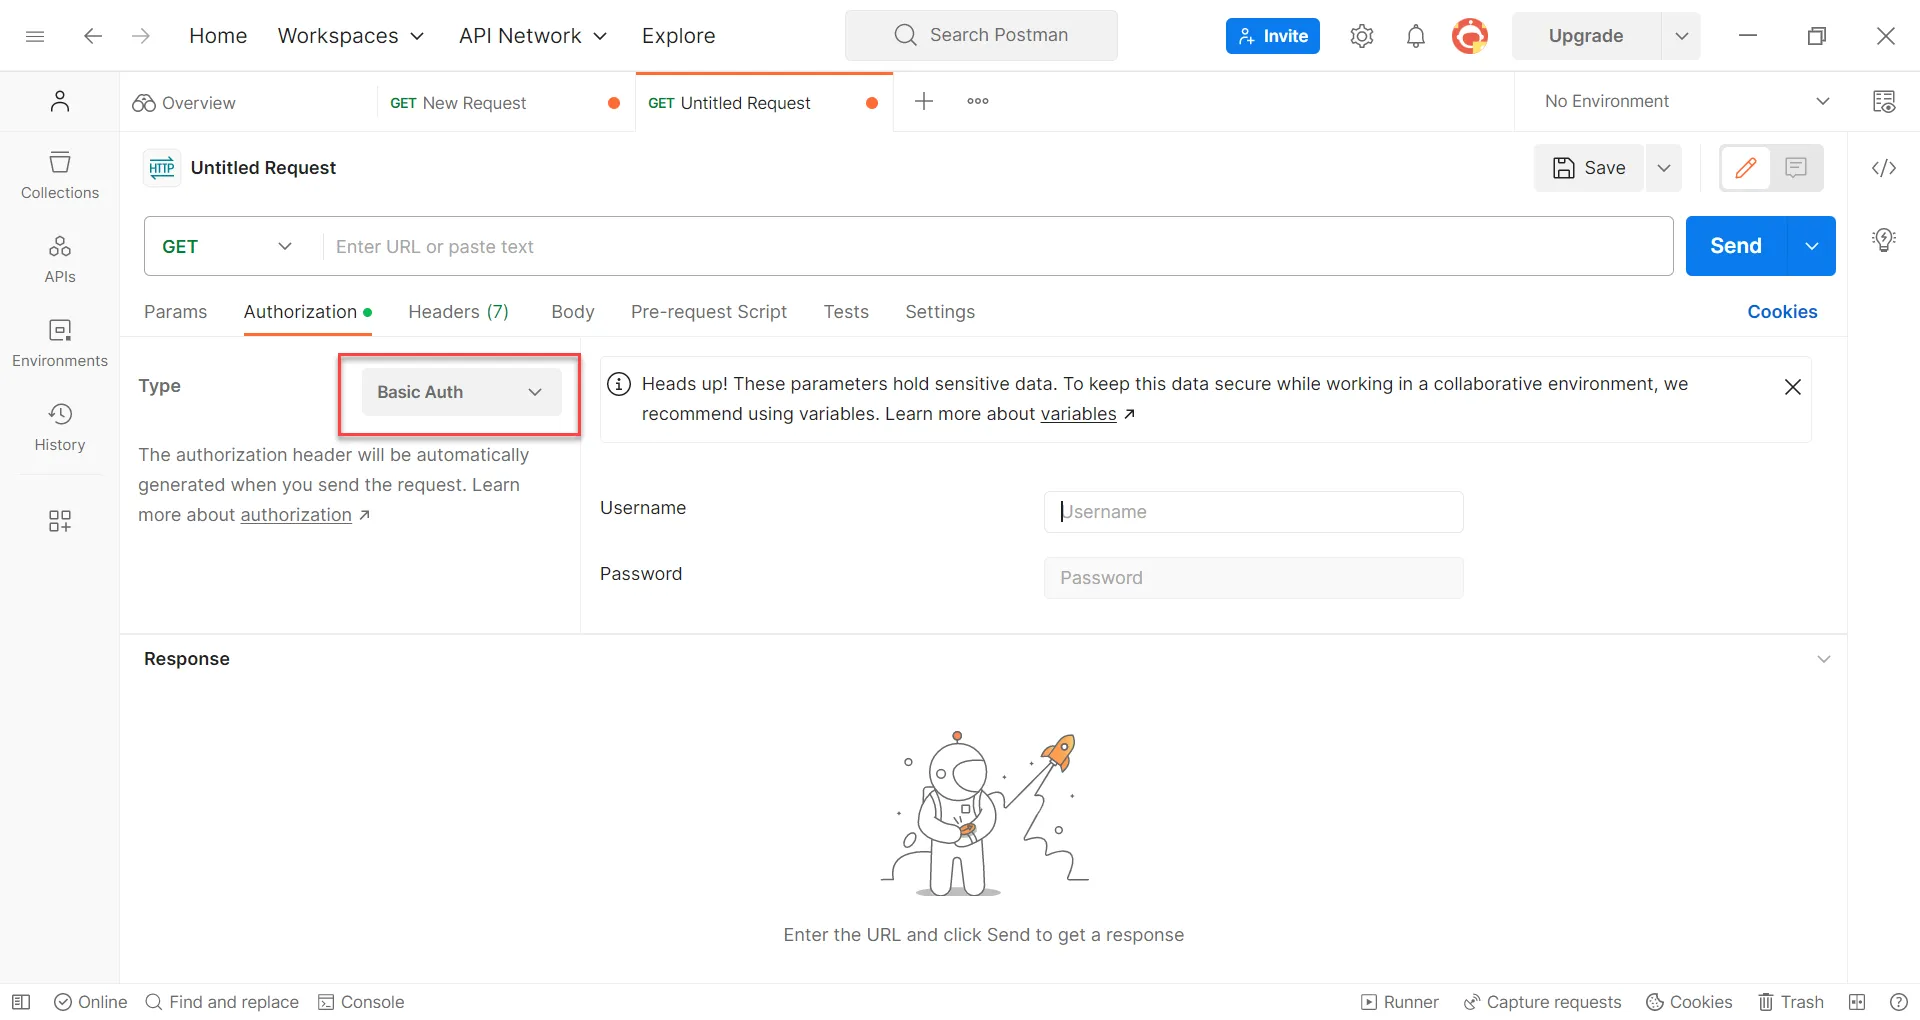Open History in the sidebar
The height and width of the screenshot is (1020, 1920).
click(60, 428)
